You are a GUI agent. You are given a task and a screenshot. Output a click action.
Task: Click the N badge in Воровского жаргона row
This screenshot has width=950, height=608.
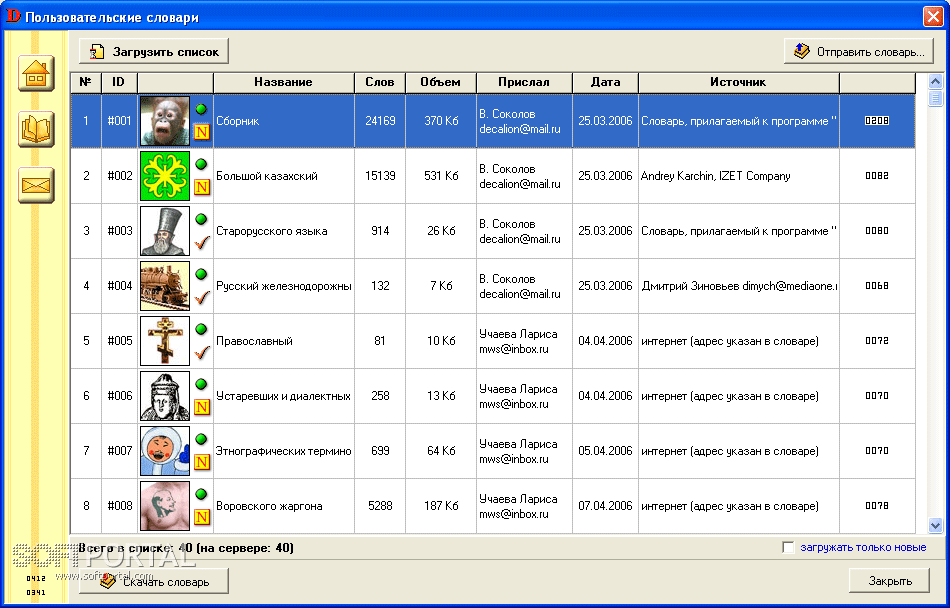click(202, 517)
